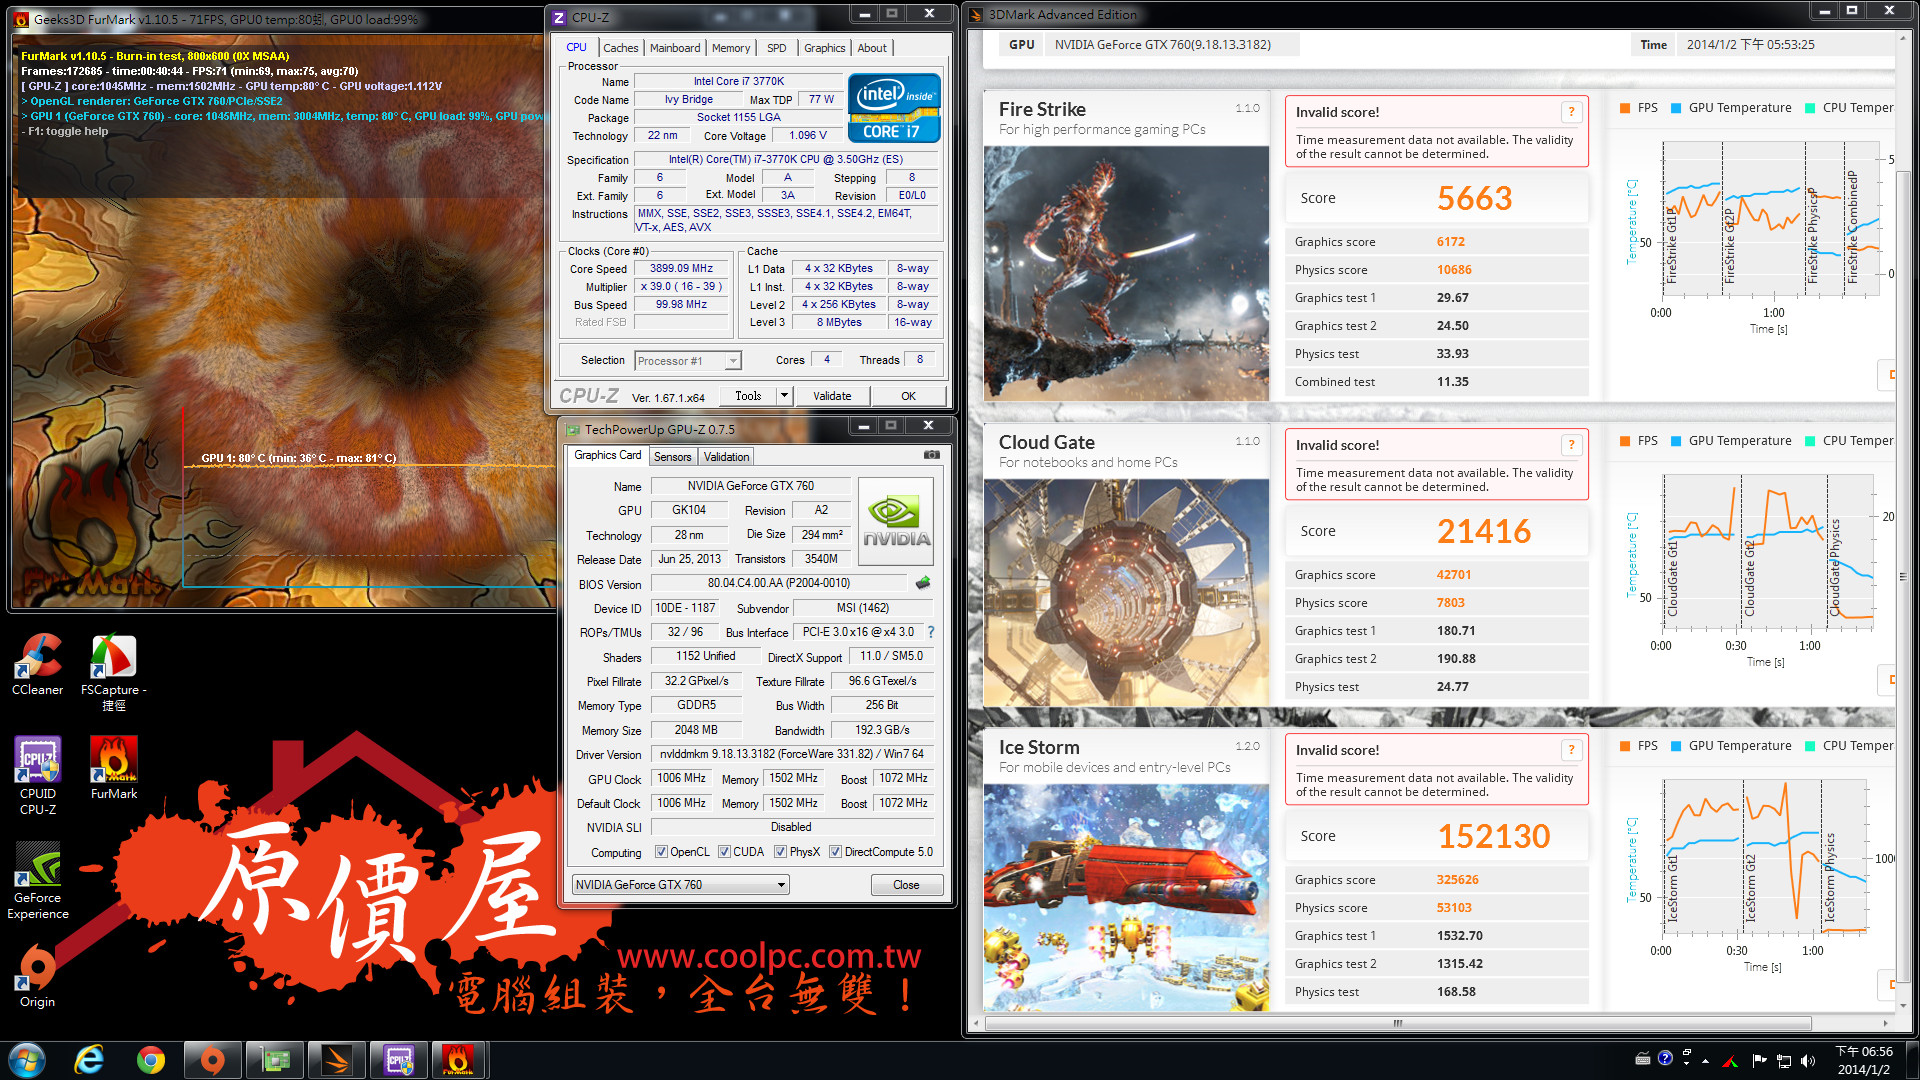Open the SPD tab in CPU-Z
The image size is (1920, 1080).
pos(777,48)
